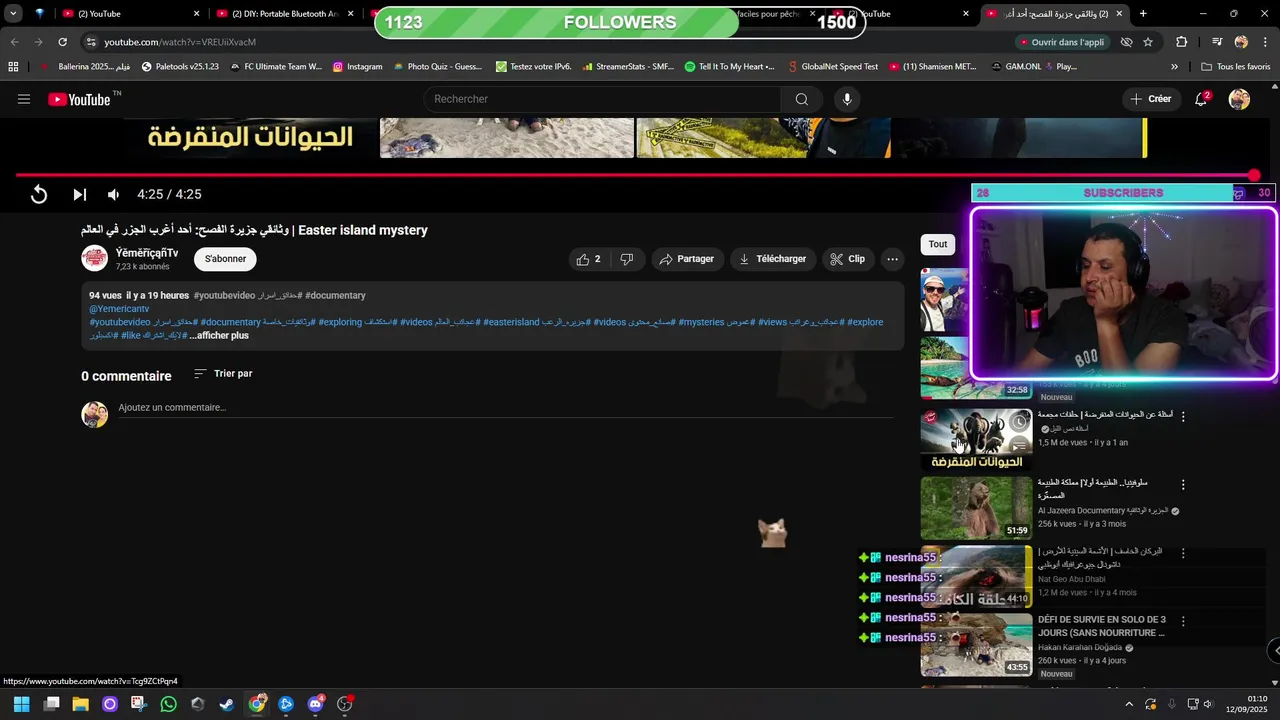The height and width of the screenshot is (720, 1280).
Task: Select the Tout filter chip
Action: [938, 244]
